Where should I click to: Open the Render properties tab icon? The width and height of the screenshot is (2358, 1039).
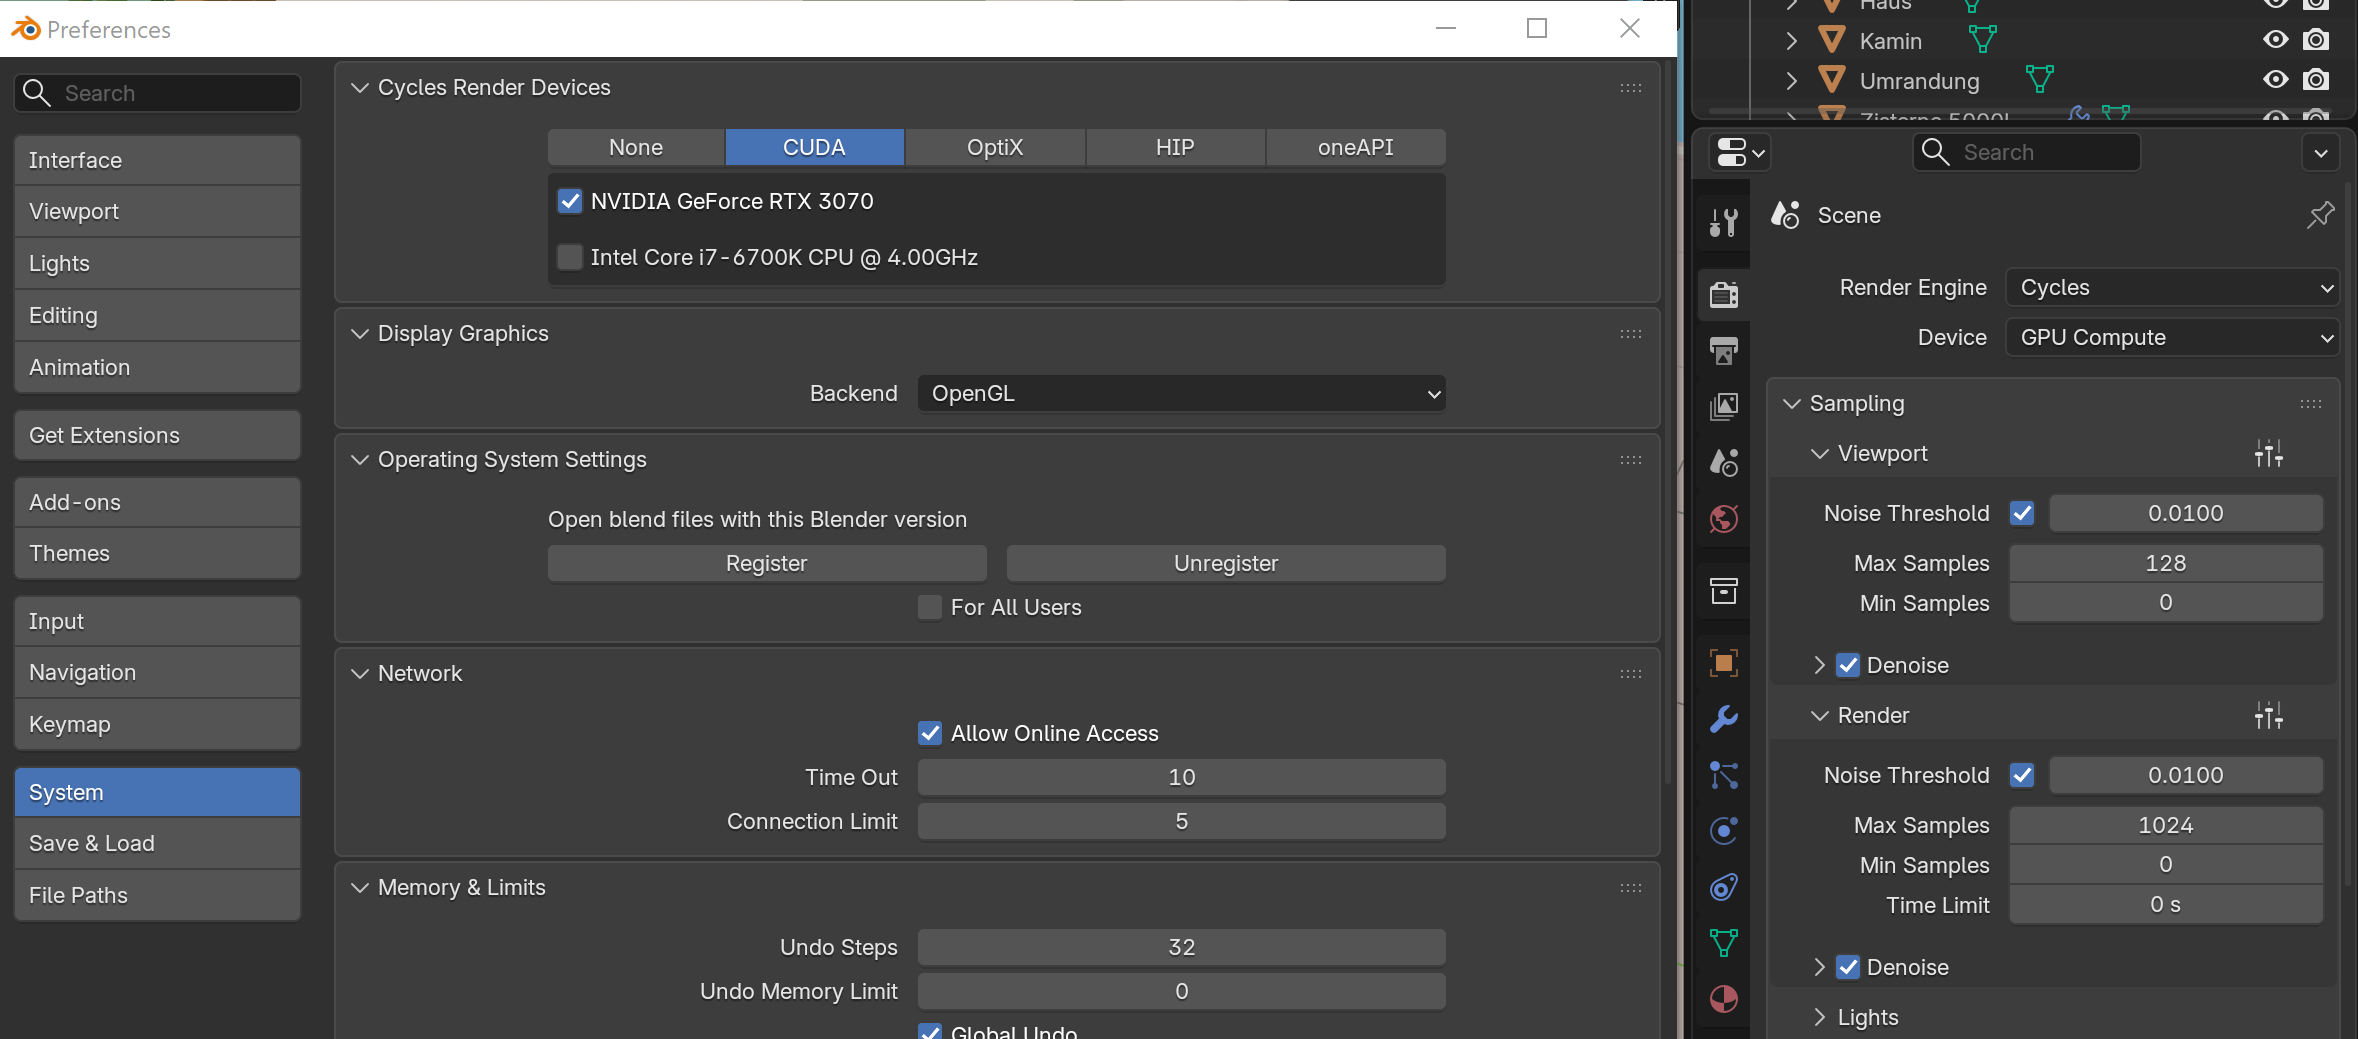[x=1723, y=294]
